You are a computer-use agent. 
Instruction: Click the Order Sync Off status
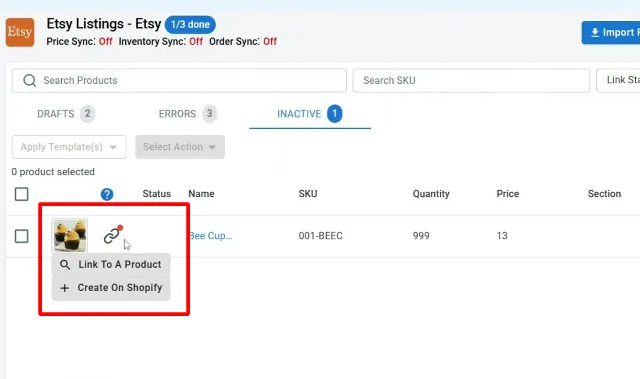[243, 42]
